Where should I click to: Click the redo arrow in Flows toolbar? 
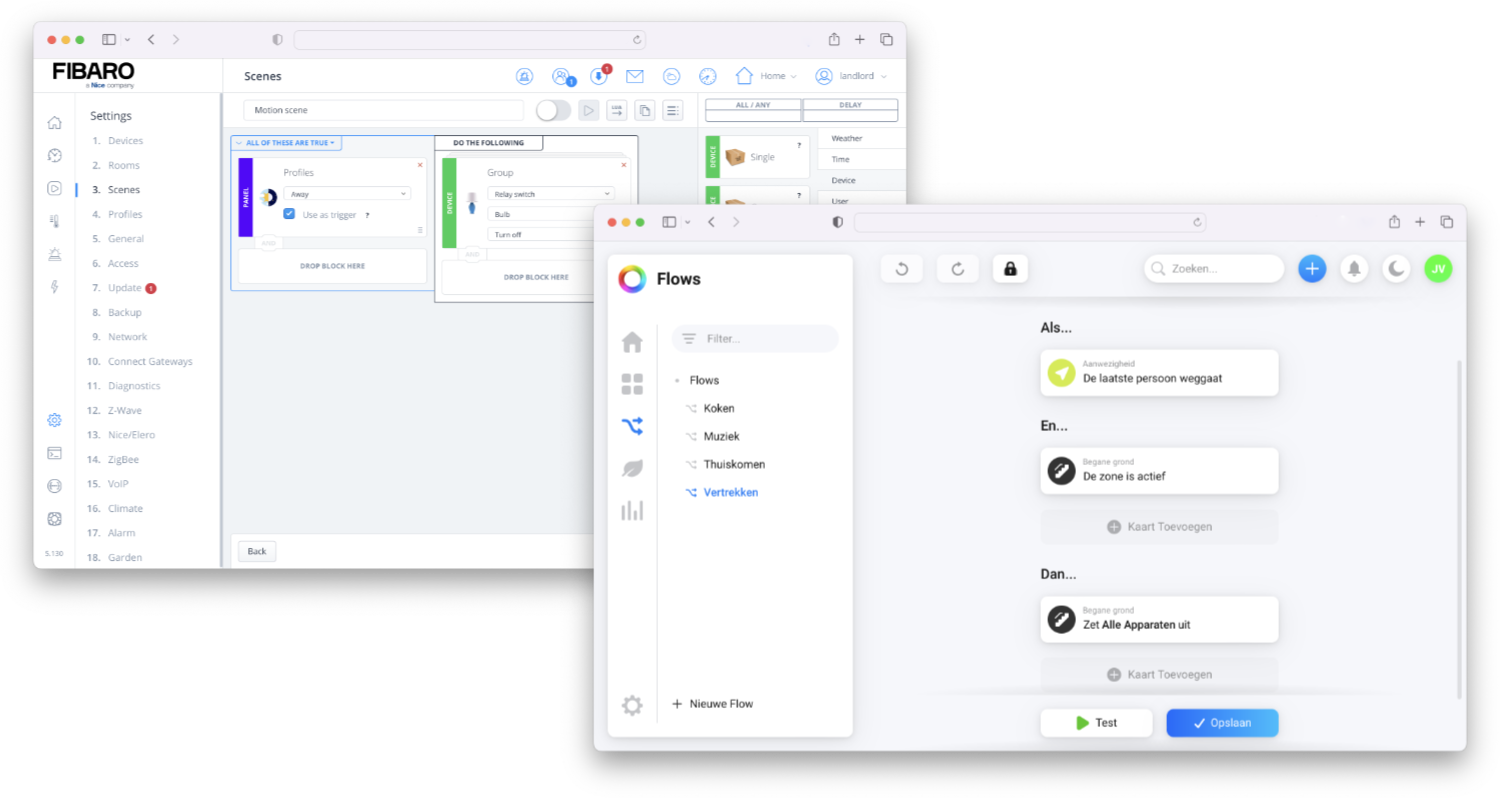point(957,268)
